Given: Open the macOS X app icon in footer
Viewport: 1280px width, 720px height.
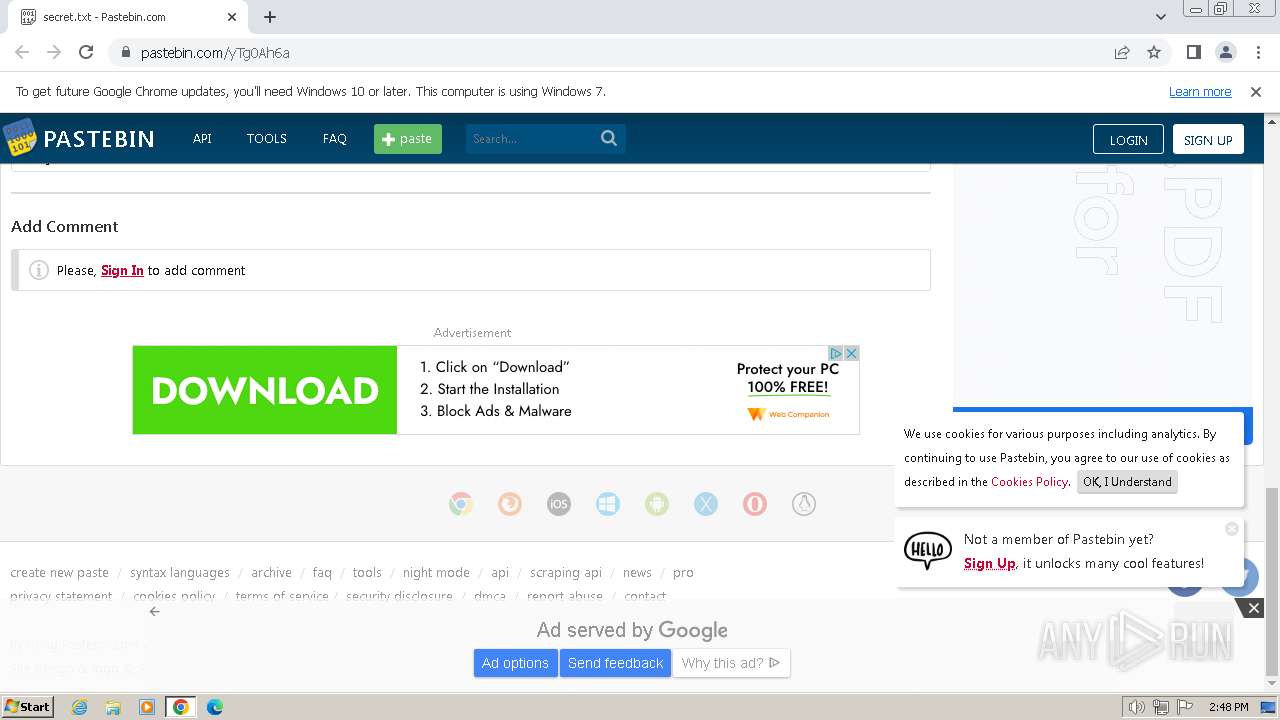Looking at the screenshot, I should 706,504.
